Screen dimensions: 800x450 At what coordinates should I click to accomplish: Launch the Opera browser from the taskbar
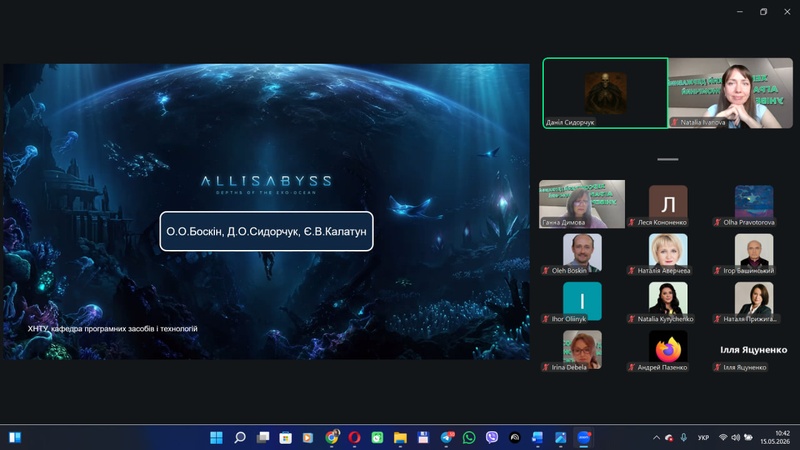[x=354, y=437]
